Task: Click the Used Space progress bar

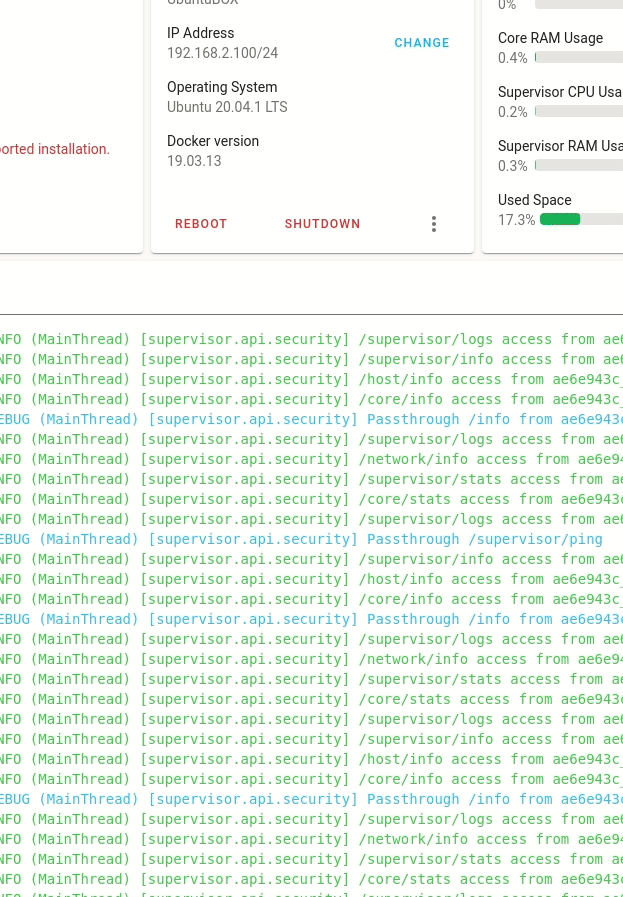Action: pos(581,219)
